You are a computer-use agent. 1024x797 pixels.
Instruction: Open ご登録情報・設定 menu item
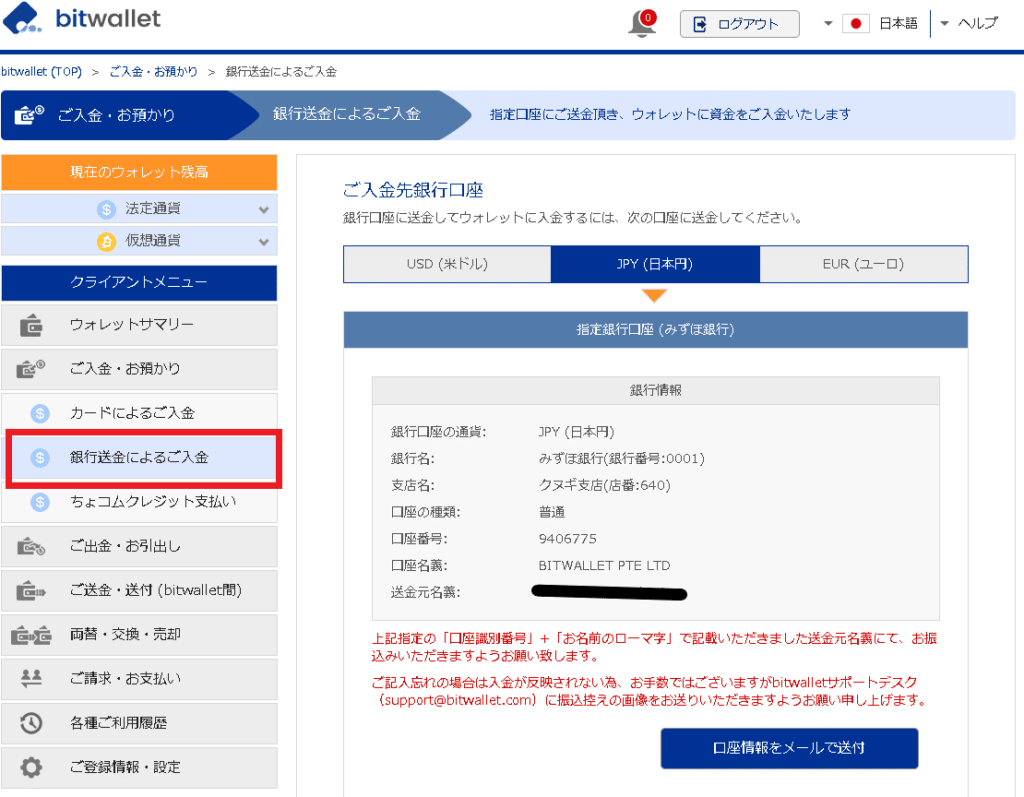tap(139, 768)
